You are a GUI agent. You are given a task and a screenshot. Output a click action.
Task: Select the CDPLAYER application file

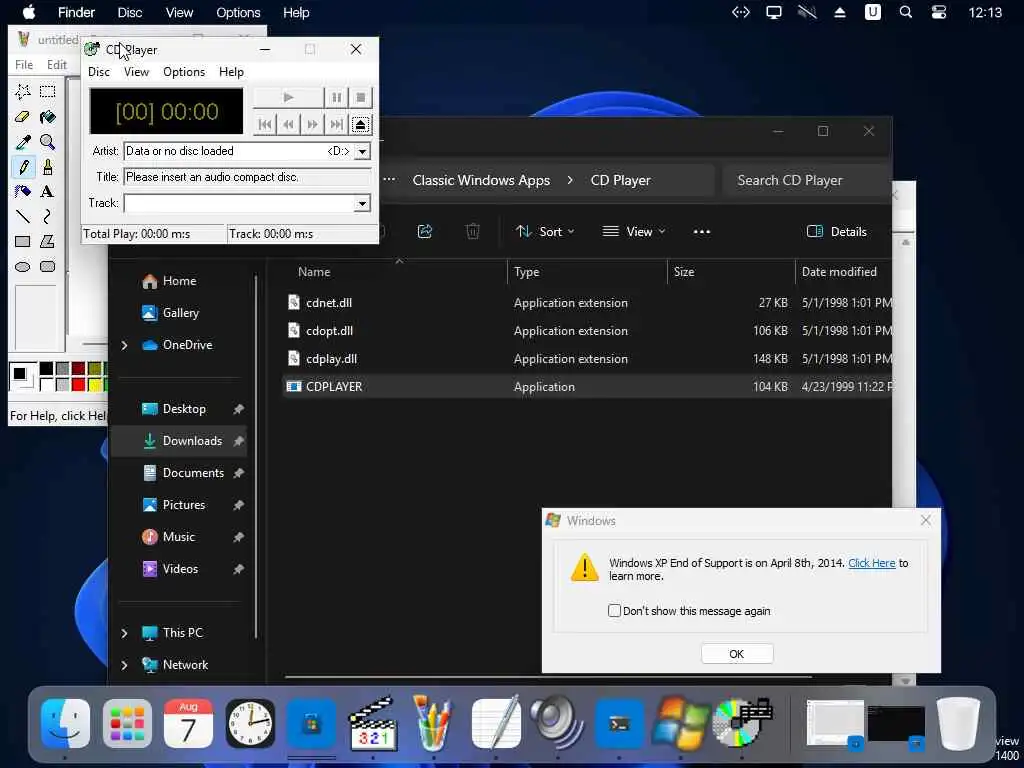coord(588,387)
